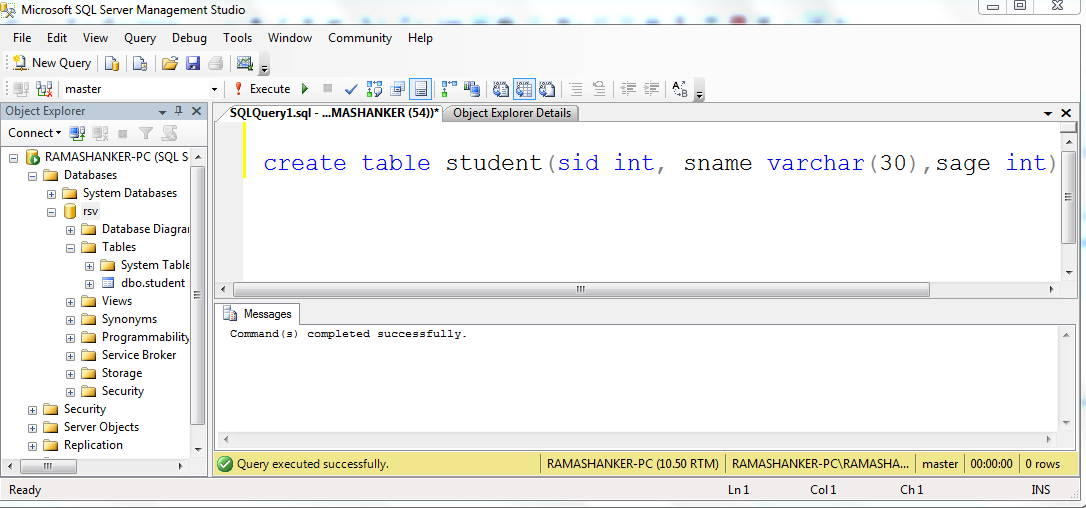This screenshot has width=1086, height=508.
Task: Expand the dbo.student table node
Action: pyautogui.click(x=89, y=283)
